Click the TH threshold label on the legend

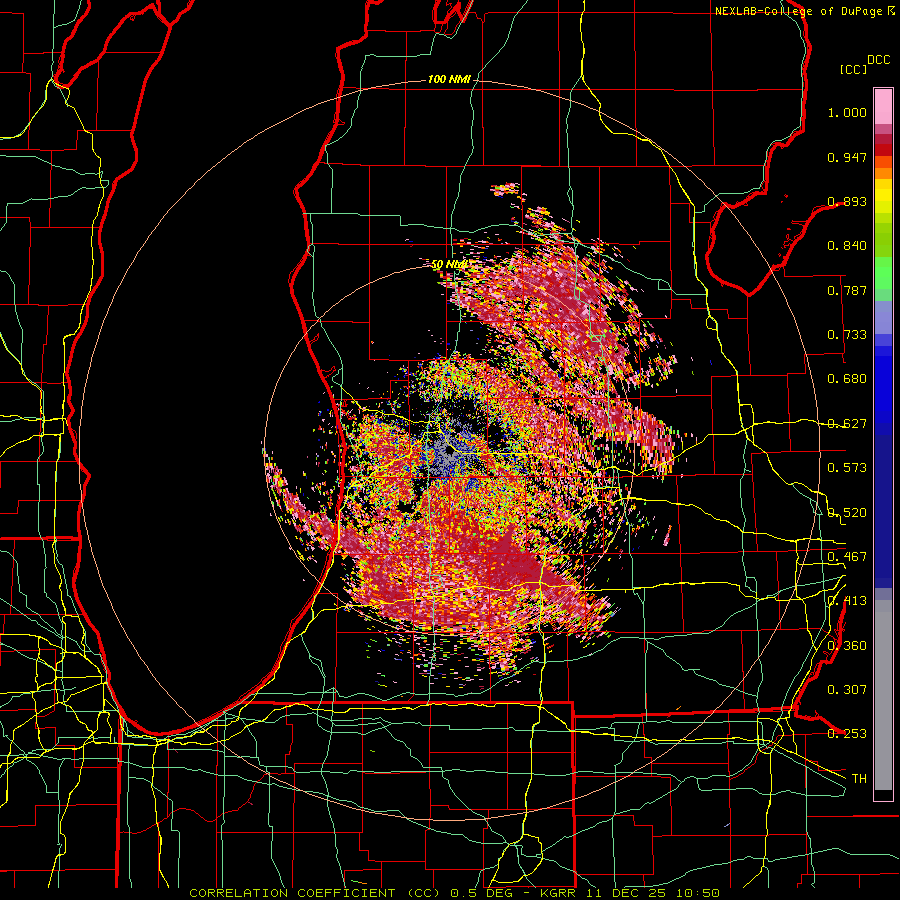pos(859,779)
